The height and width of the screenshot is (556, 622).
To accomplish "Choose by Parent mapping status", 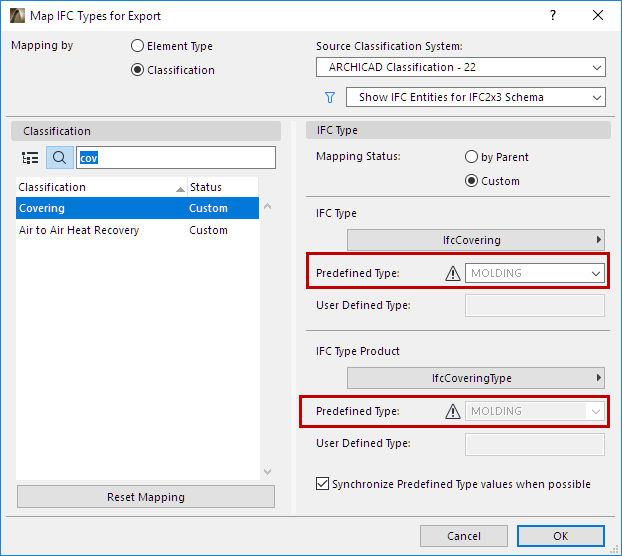I will tap(471, 157).
